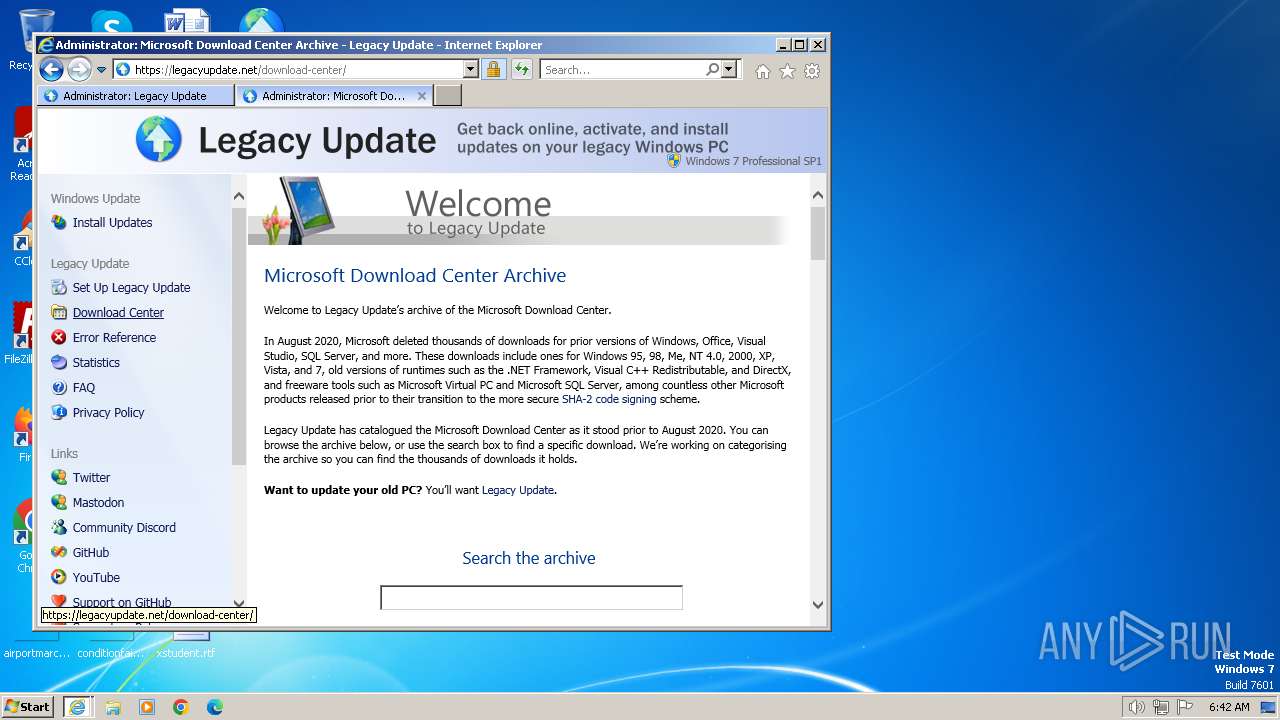Refresh the page with the green arrows button
The image size is (1280, 720).
tap(521, 70)
